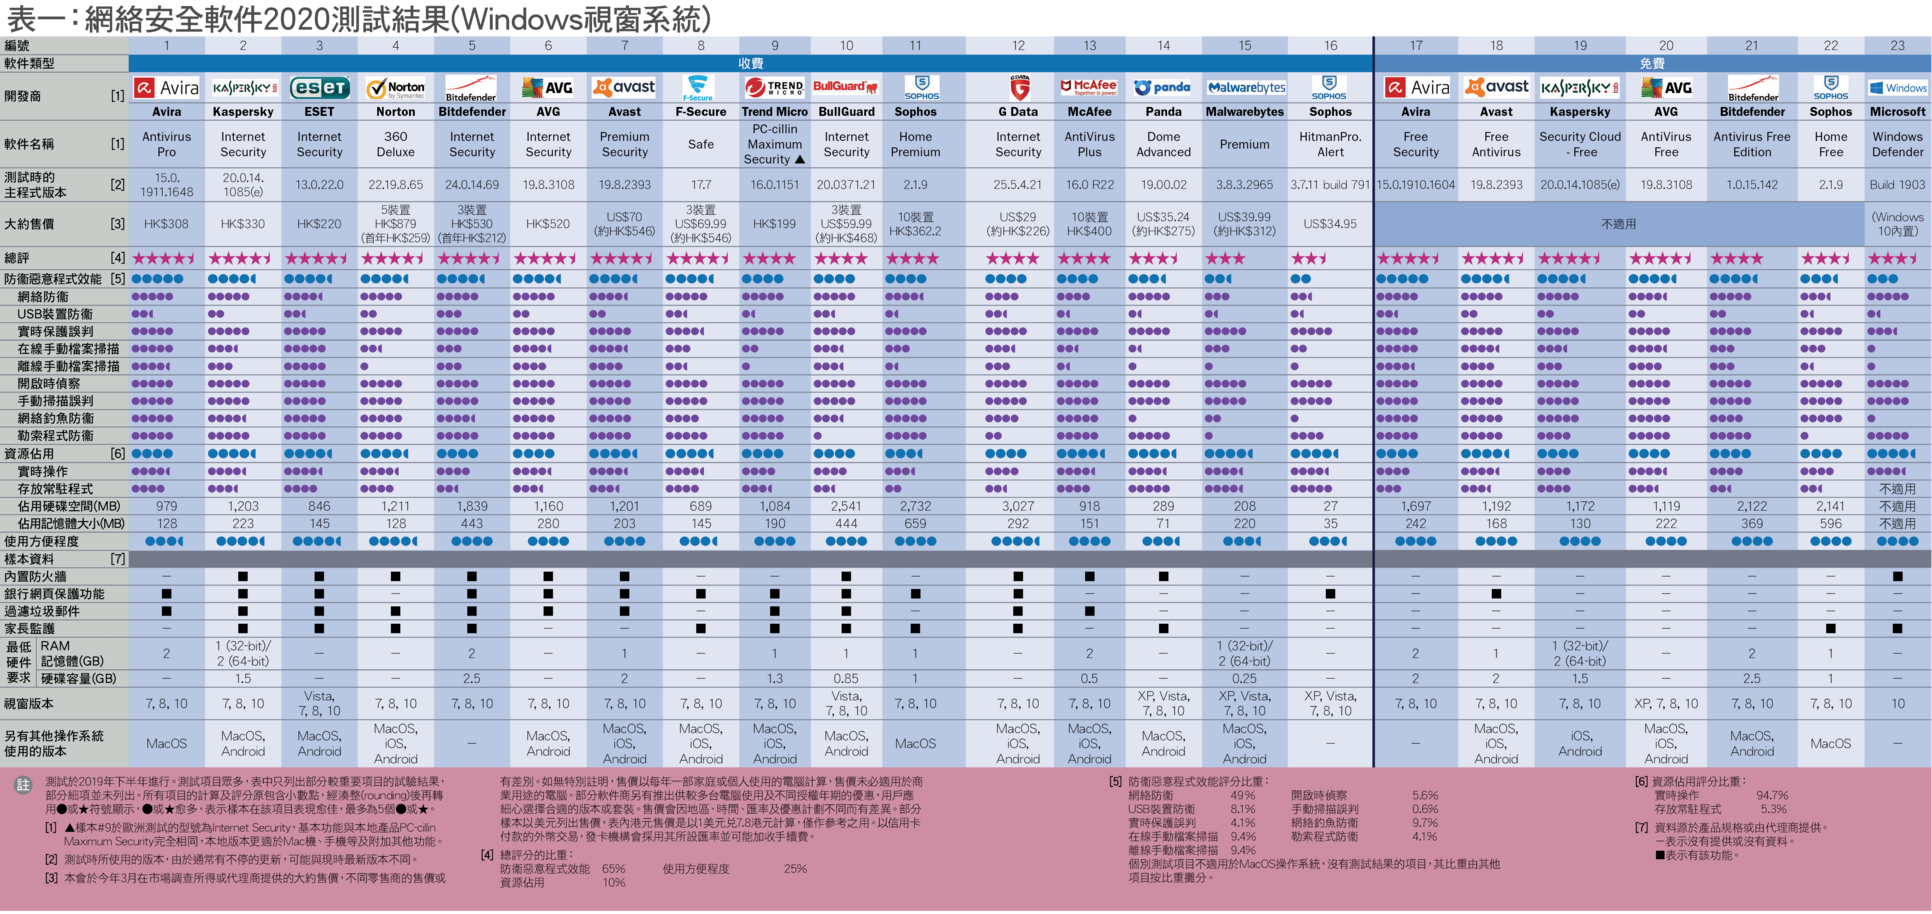Click the '(Windows 10內置)' price cell

click(1898, 224)
